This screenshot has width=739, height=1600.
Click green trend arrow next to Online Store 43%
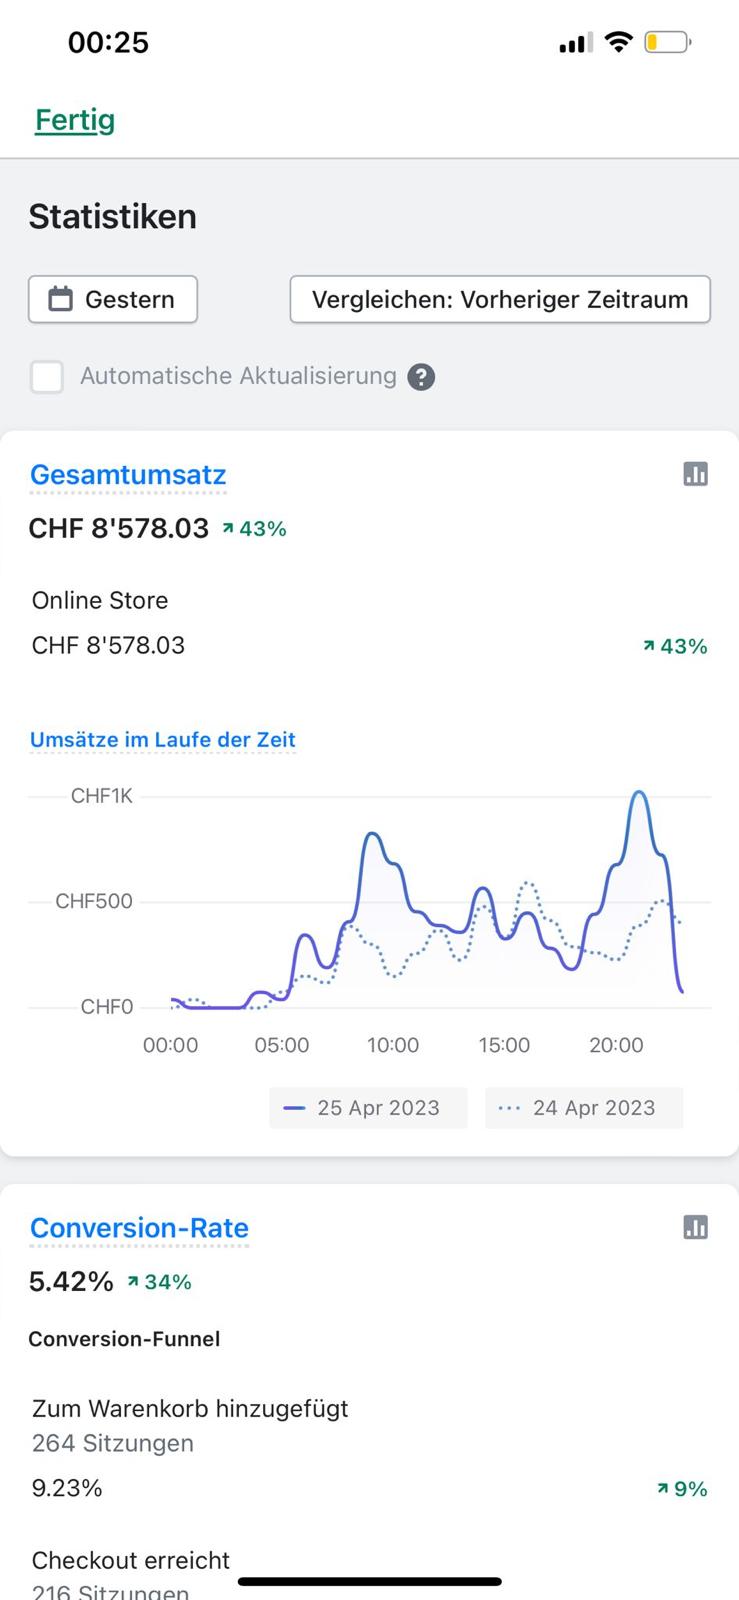point(649,647)
